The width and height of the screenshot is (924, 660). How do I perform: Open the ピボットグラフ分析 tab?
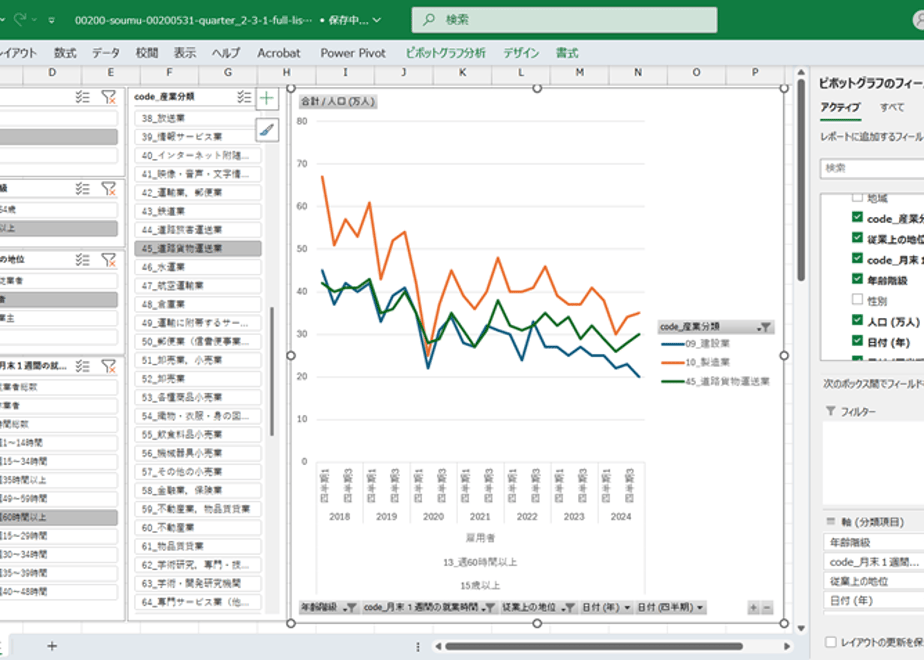coord(446,53)
